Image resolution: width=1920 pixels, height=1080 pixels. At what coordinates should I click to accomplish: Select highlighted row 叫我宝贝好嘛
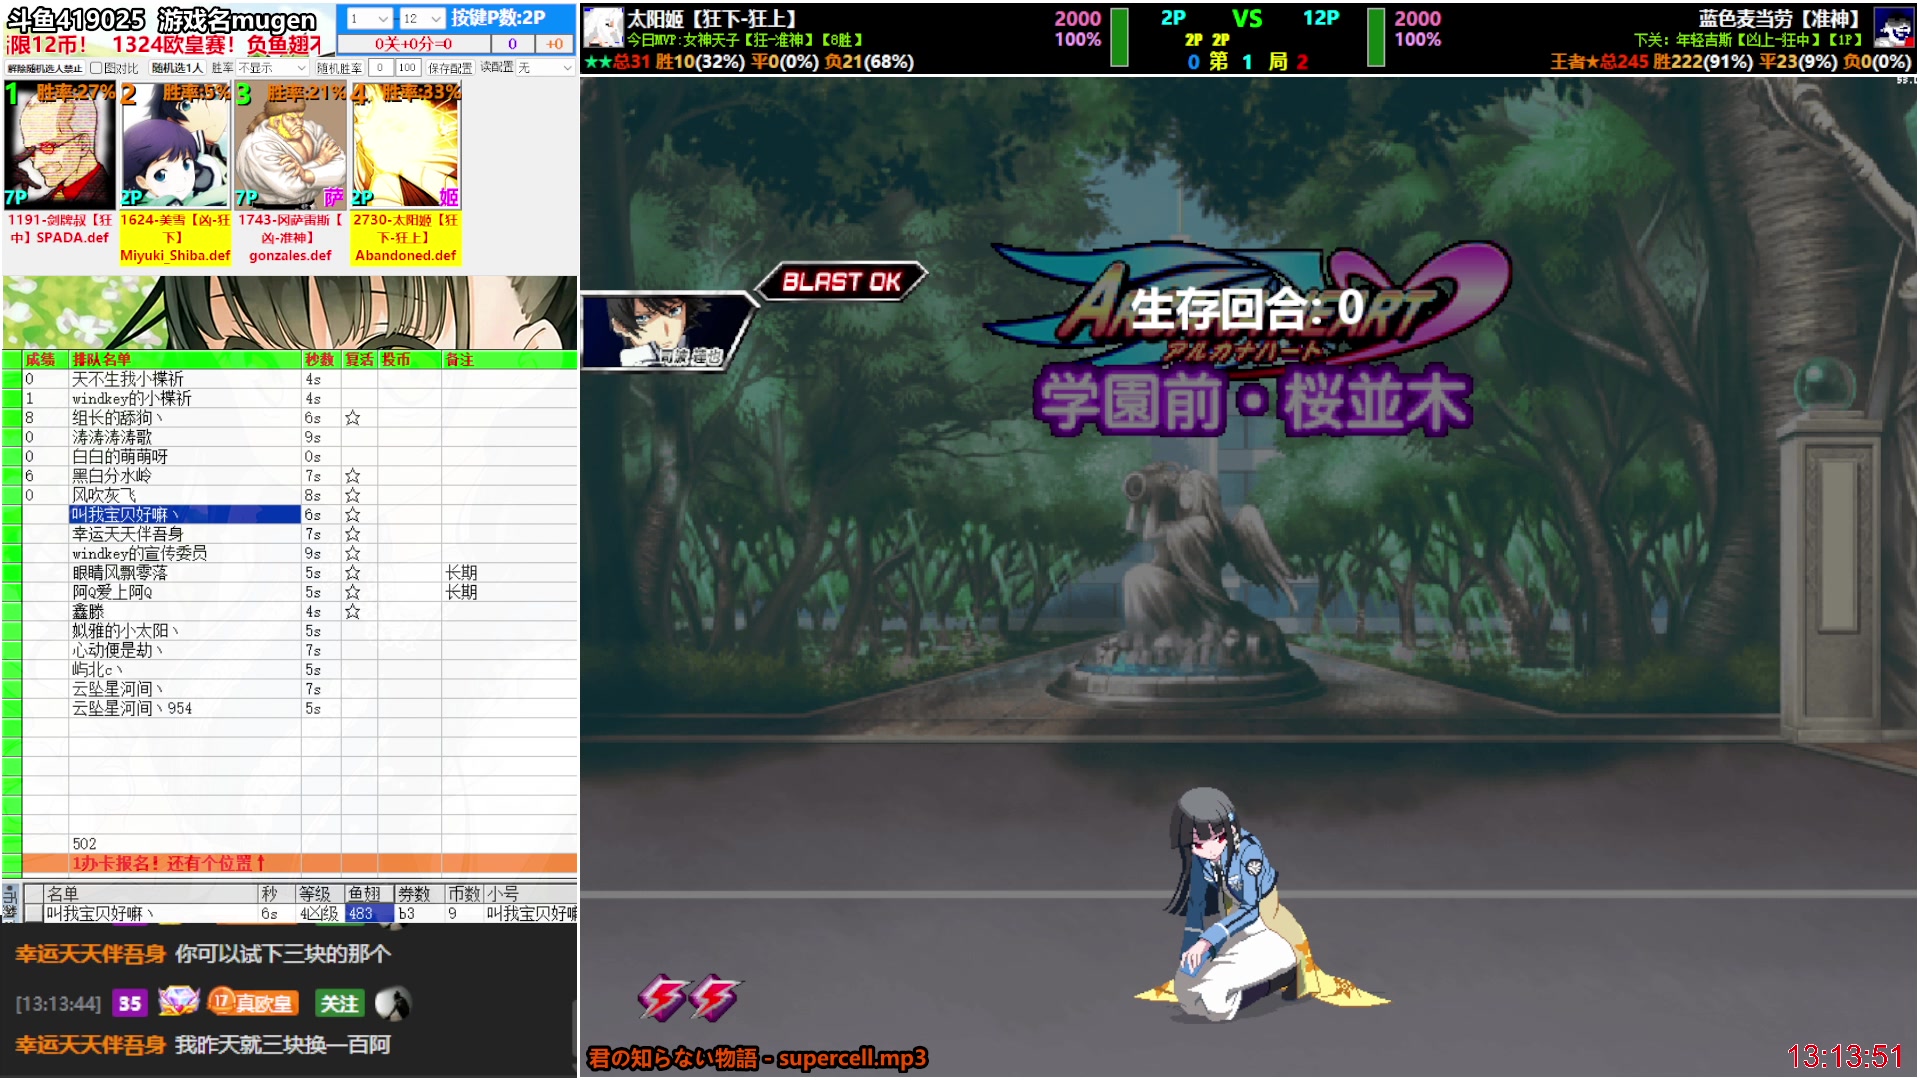coord(185,515)
